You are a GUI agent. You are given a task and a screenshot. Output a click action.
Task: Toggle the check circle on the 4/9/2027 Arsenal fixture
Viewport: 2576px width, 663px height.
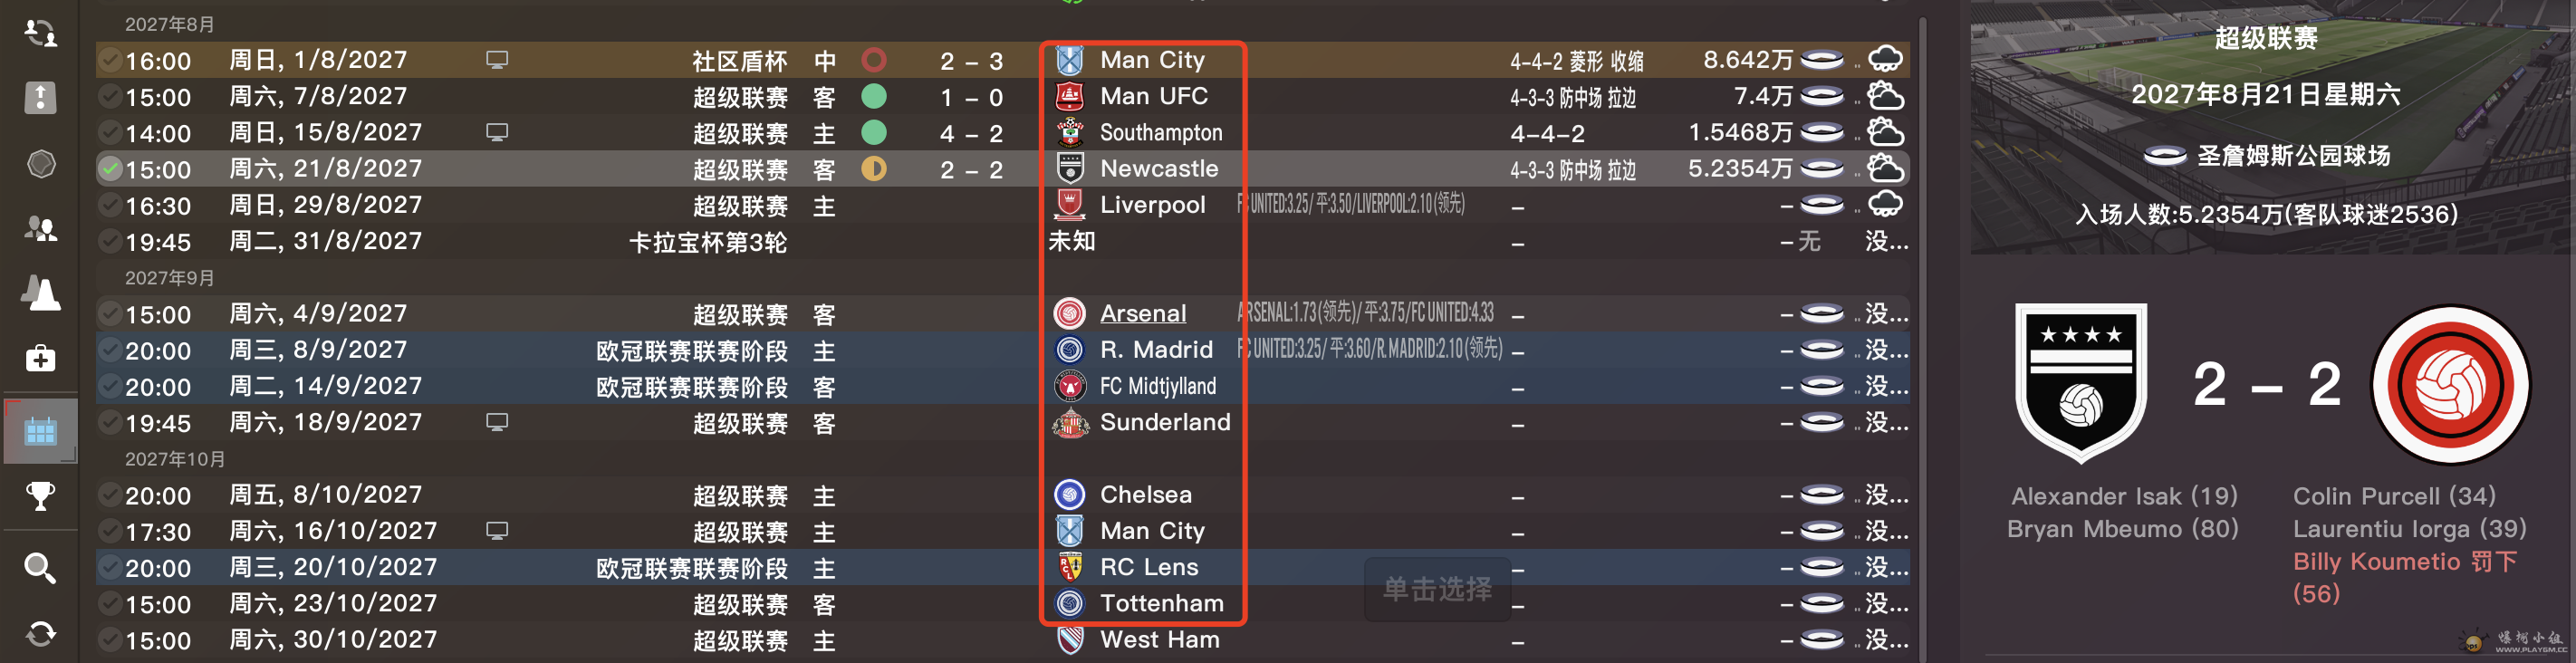[110, 314]
